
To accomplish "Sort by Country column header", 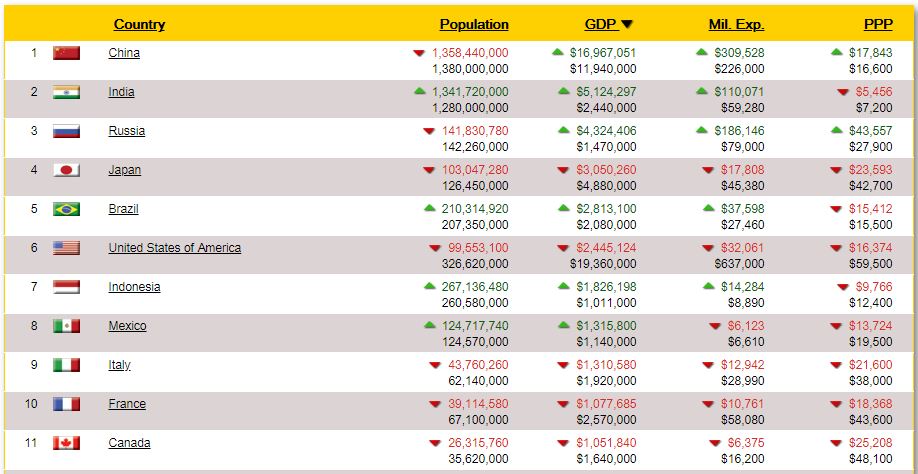I will click(x=139, y=24).
